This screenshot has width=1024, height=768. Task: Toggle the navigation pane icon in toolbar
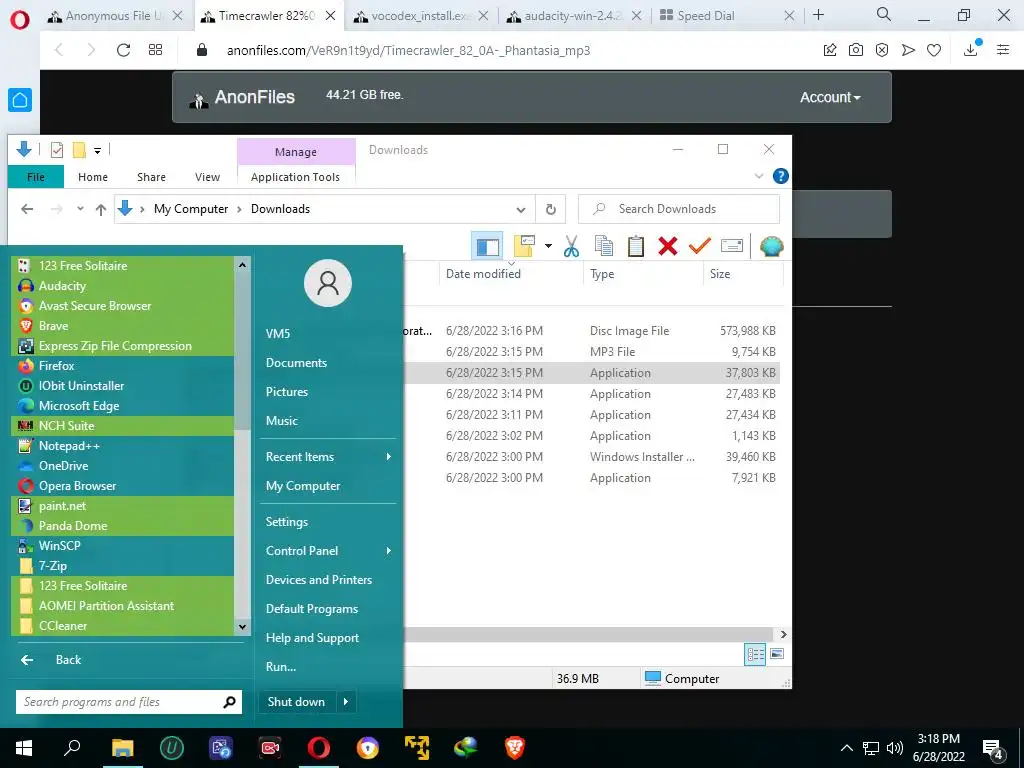487,246
